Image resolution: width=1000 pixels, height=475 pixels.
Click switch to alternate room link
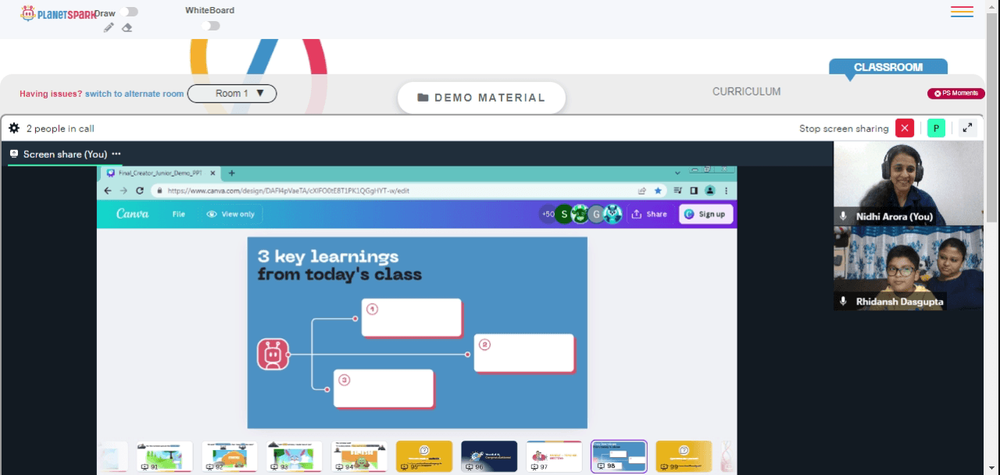click(135, 94)
